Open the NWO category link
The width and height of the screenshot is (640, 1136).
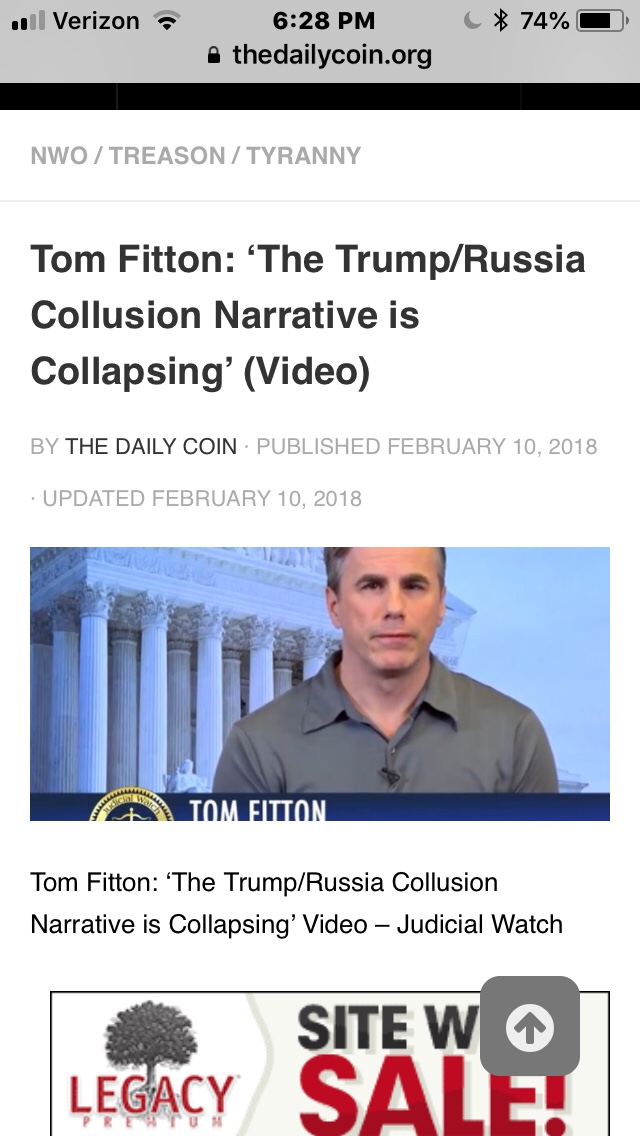point(59,156)
